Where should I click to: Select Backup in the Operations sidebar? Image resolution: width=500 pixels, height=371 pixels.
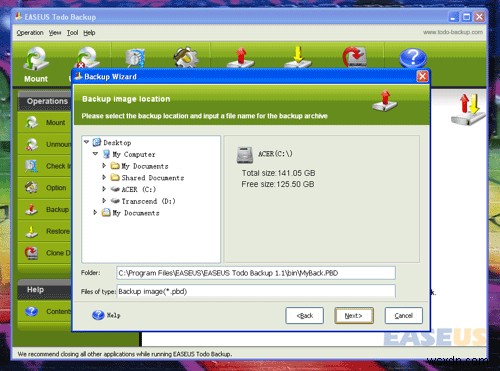coord(45,209)
